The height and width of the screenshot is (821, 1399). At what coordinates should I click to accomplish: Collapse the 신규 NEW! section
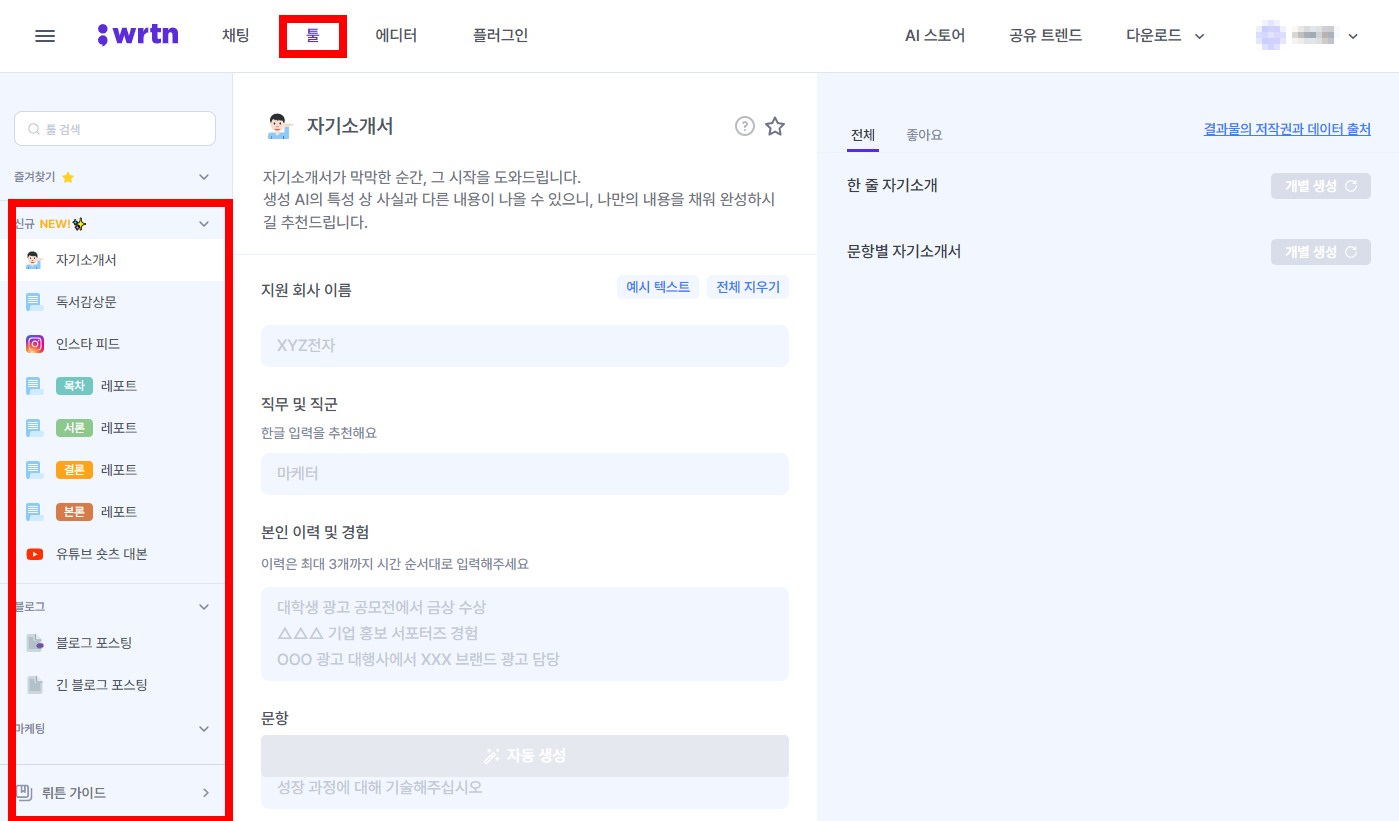click(204, 222)
